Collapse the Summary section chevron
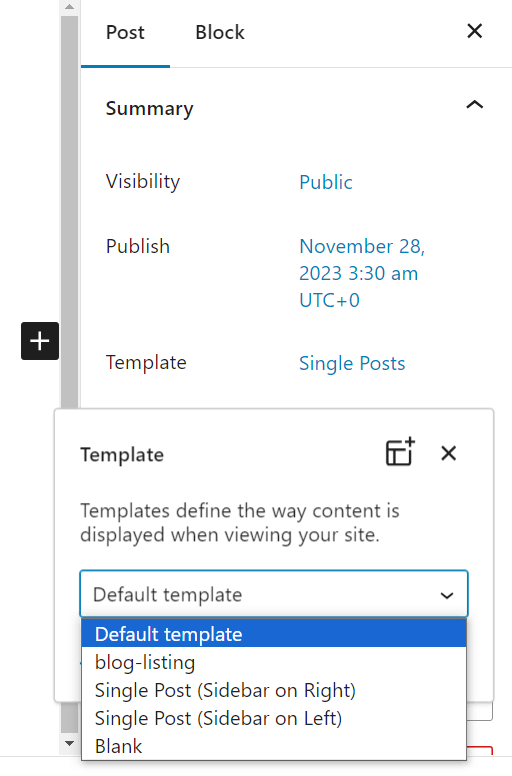The height and width of the screenshot is (776, 512). coord(474,105)
